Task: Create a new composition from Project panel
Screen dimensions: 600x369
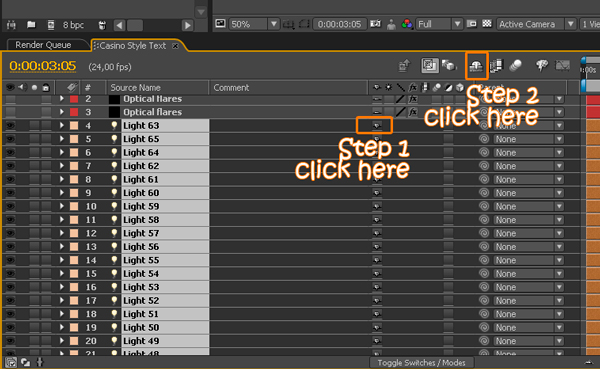Action: click(x=51, y=25)
